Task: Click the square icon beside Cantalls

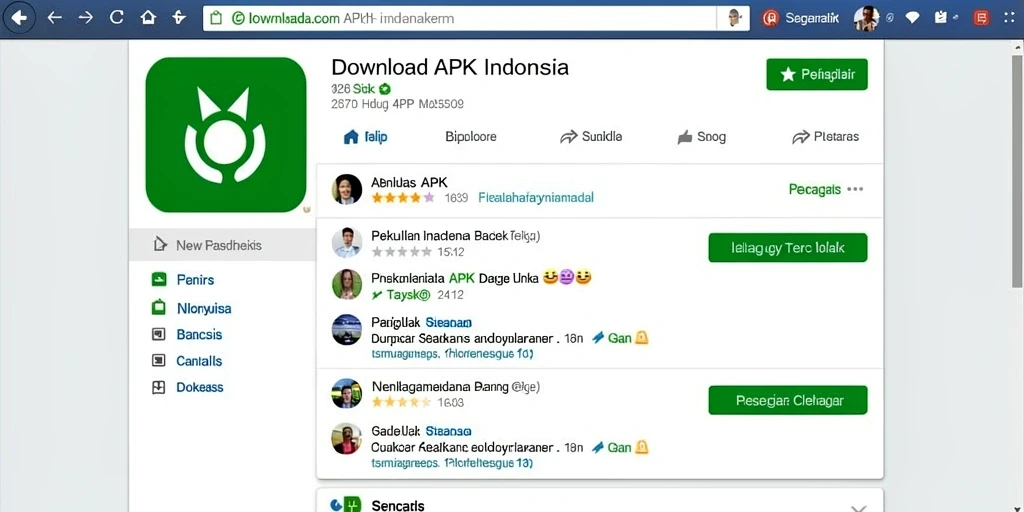Action: (x=159, y=360)
